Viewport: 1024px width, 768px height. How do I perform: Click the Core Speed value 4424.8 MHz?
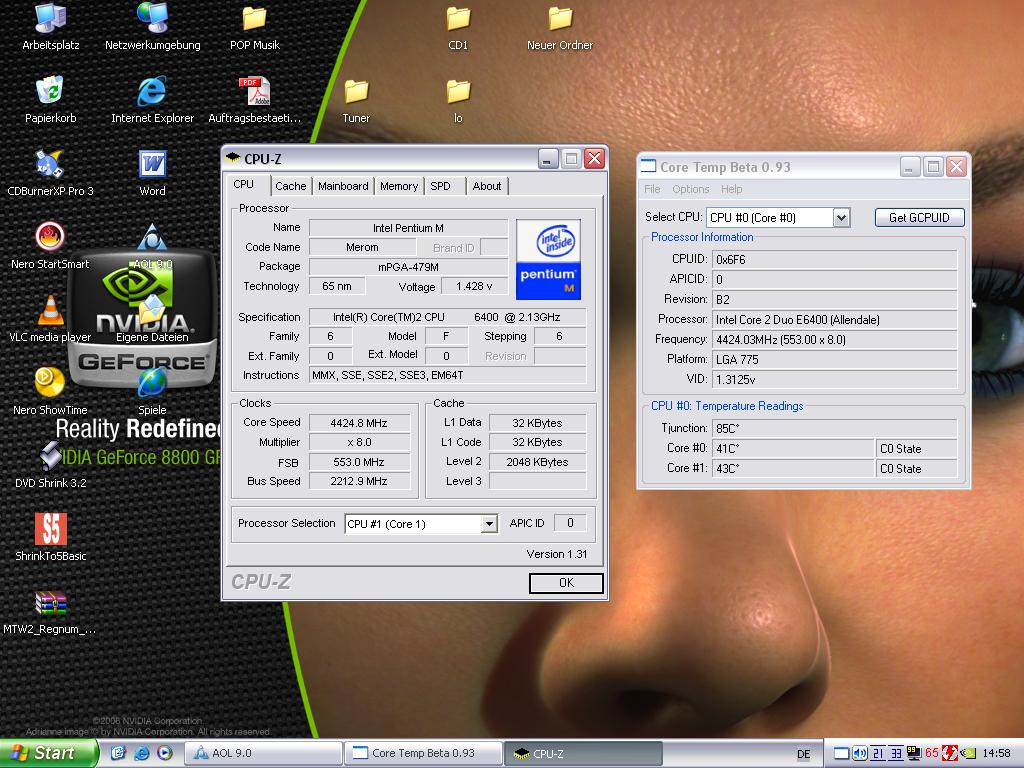359,423
